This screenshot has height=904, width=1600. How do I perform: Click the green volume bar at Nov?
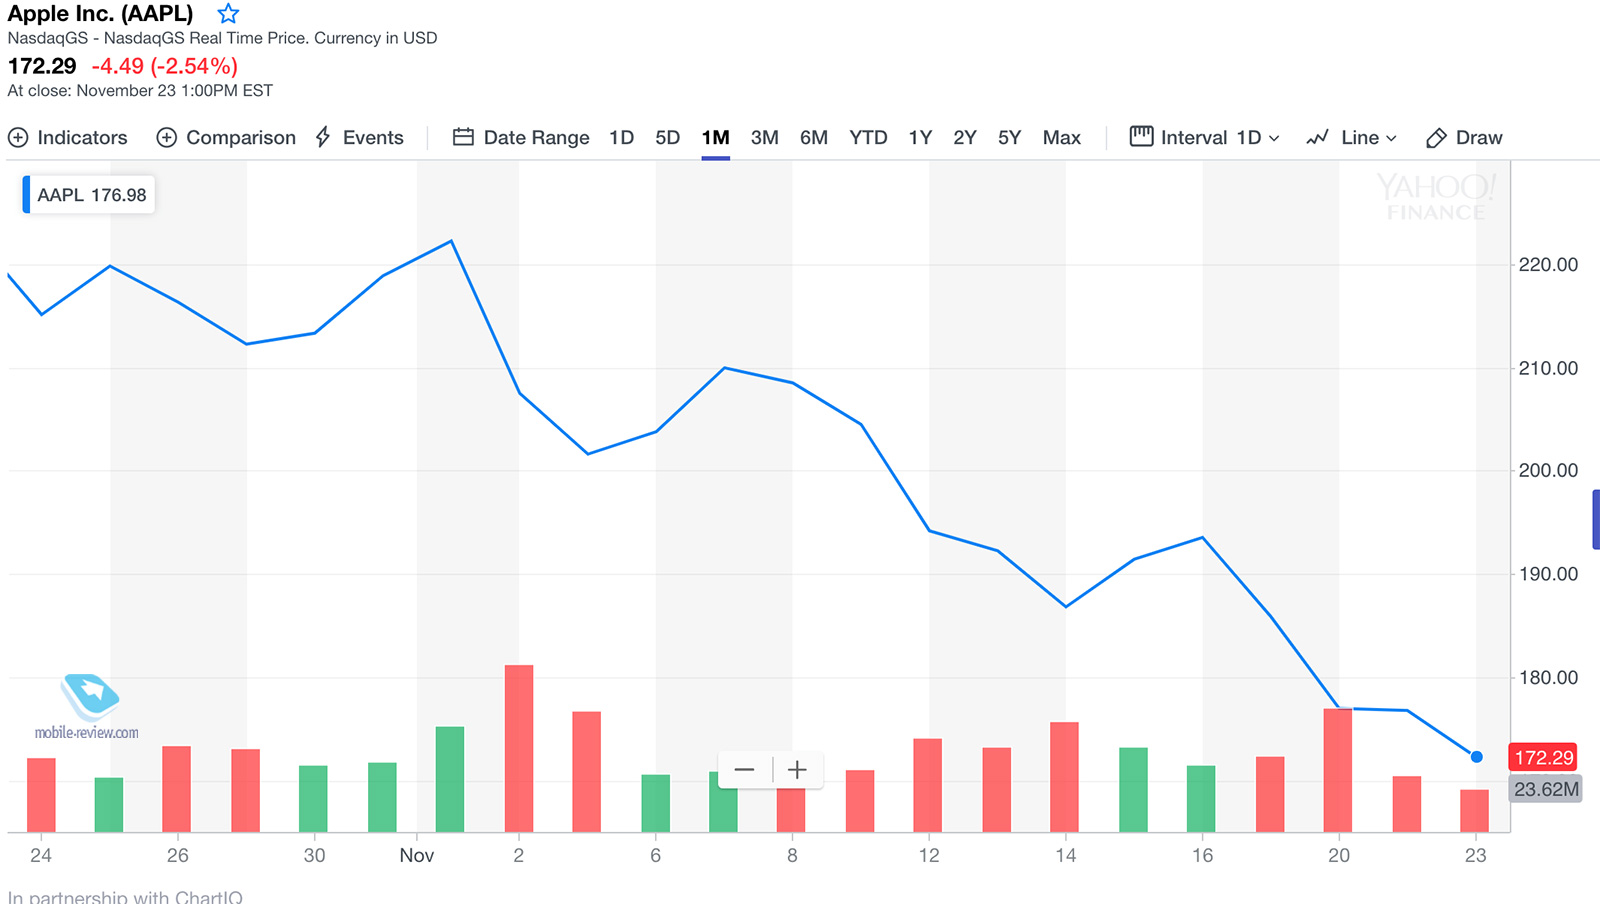(x=450, y=779)
